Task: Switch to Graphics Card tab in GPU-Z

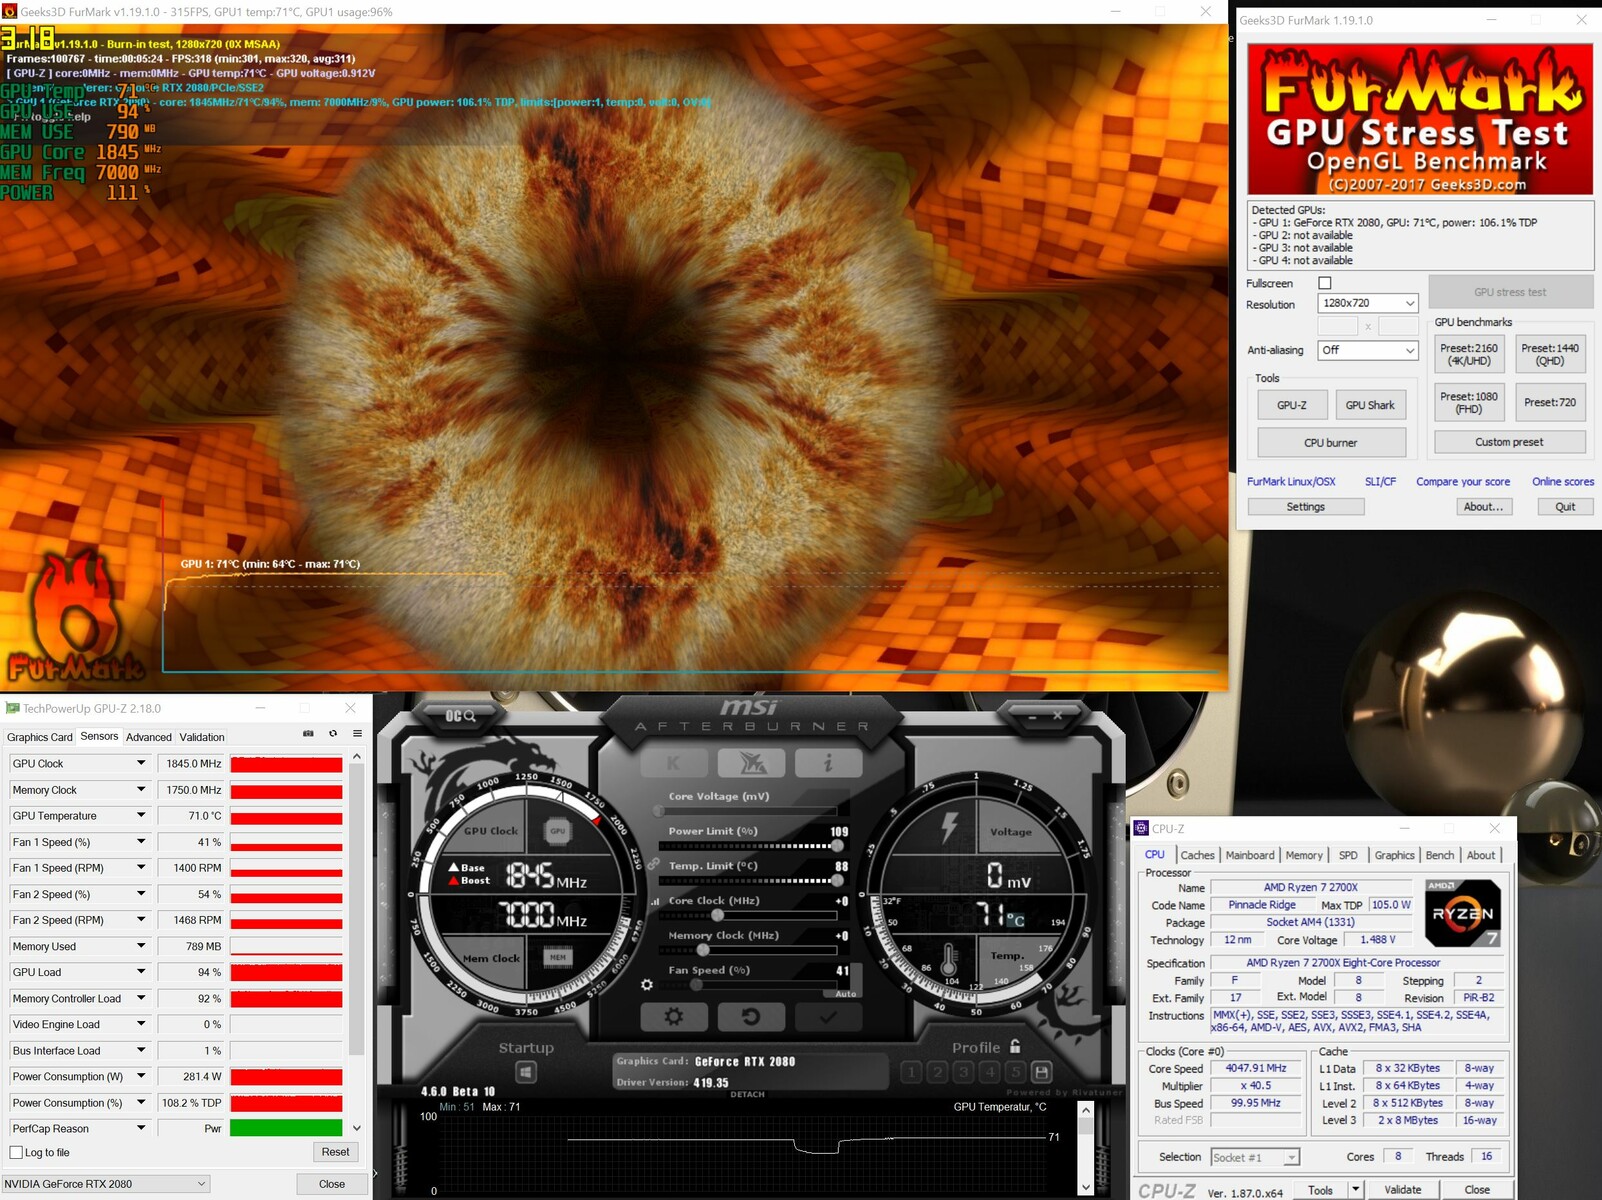Action: 40,737
